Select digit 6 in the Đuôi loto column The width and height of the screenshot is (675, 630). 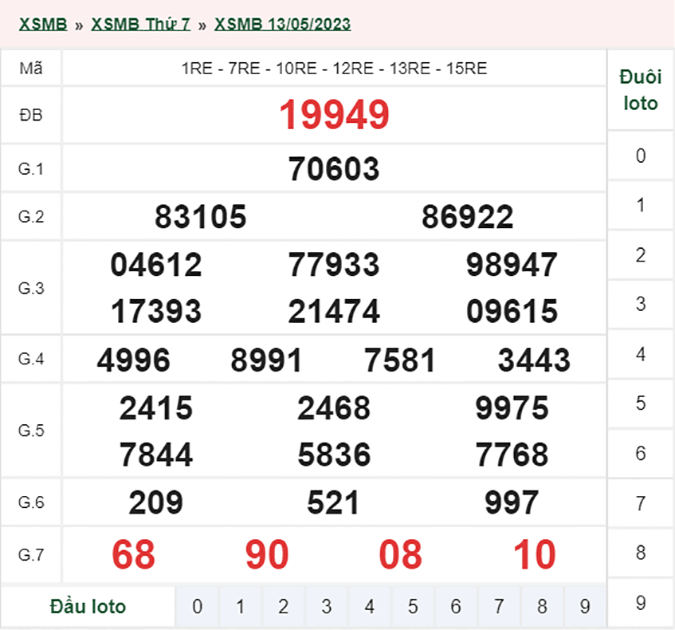(x=640, y=453)
